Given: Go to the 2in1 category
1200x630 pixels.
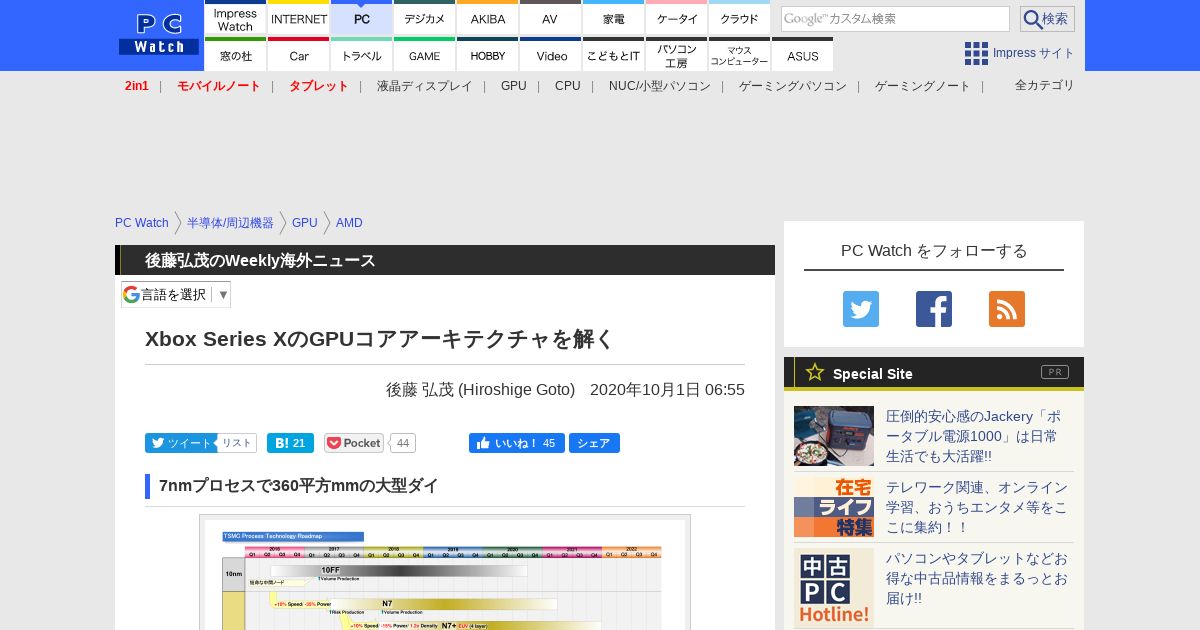Looking at the screenshot, I should (x=137, y=86).
